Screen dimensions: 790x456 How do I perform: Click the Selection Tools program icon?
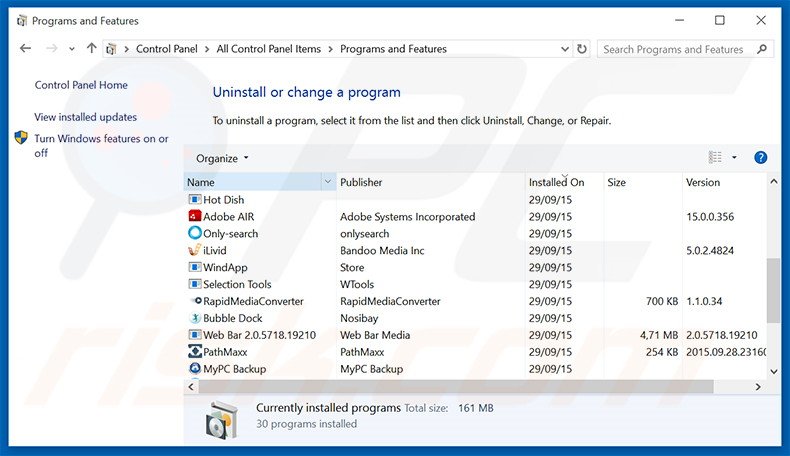[194, 284]
